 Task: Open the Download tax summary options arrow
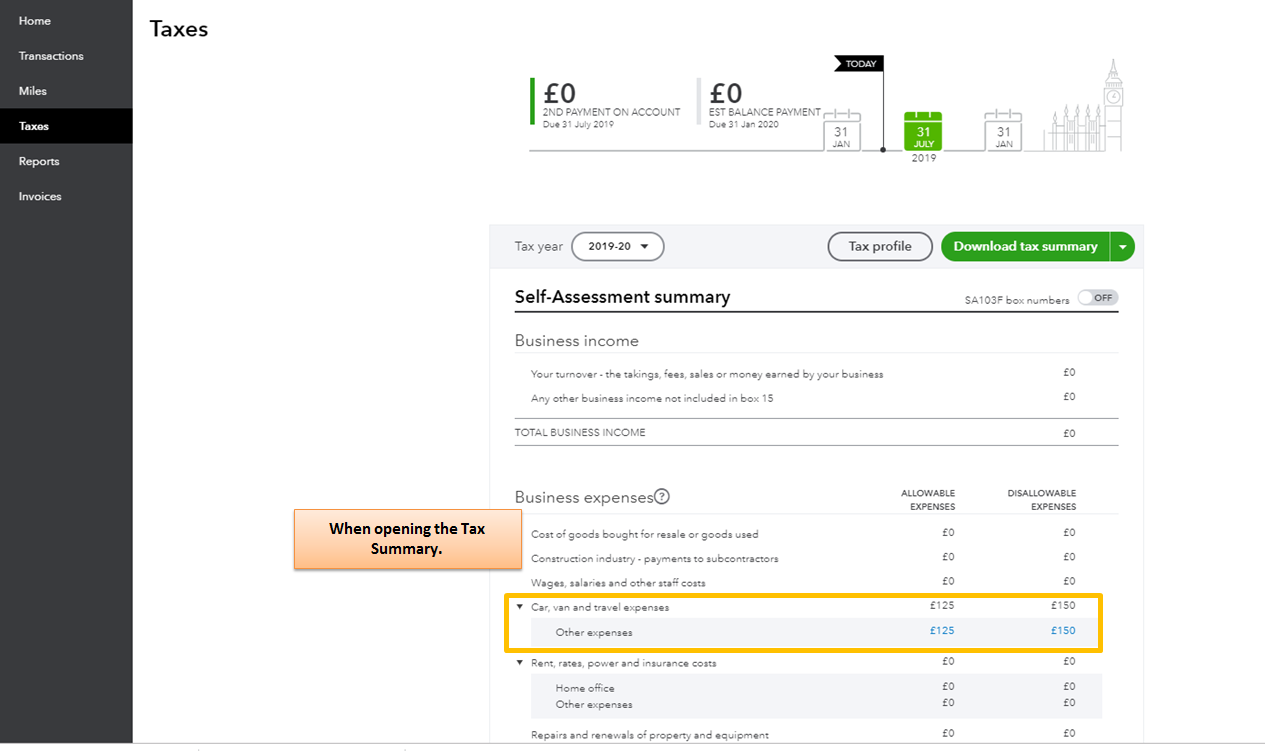coord(1122,246)
